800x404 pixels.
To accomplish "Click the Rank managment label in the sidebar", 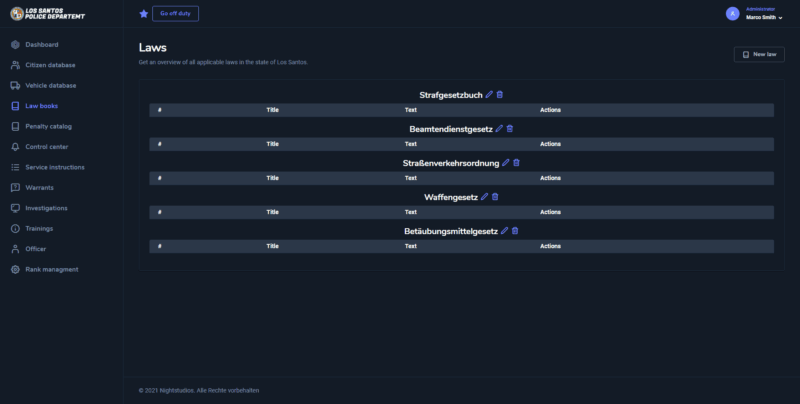I will 52,269.
